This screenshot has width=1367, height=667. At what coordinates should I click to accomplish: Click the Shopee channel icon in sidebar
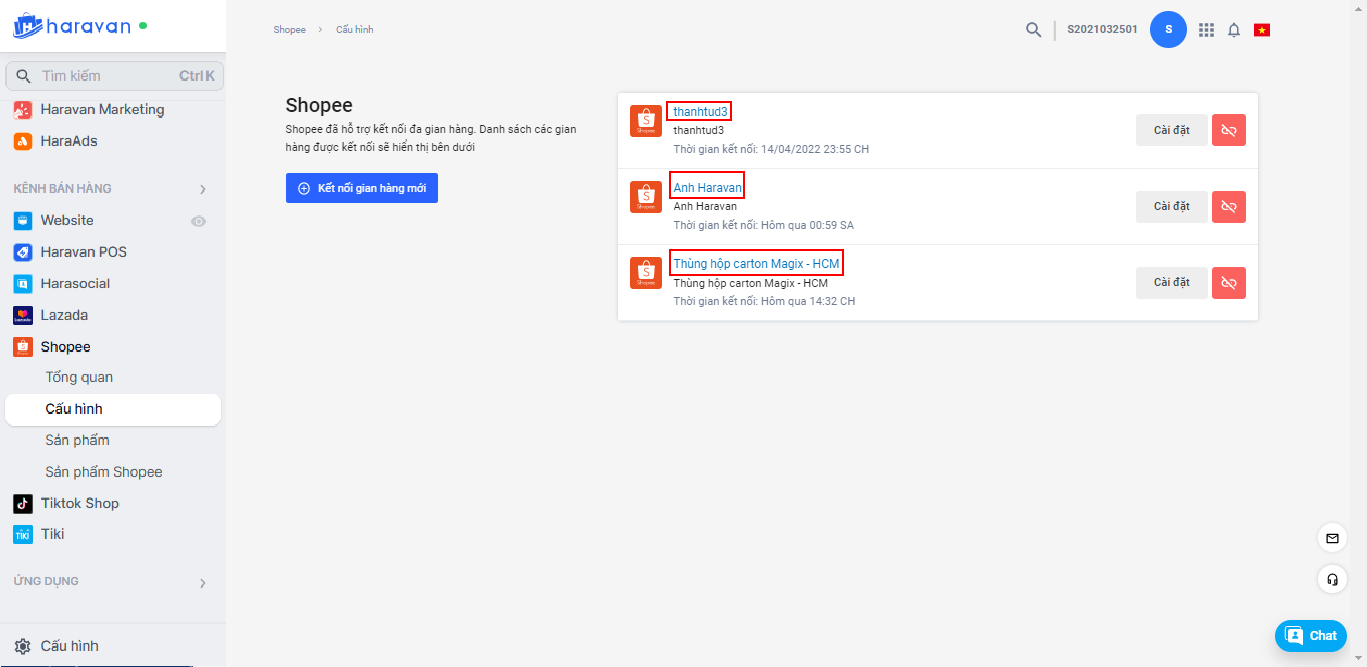coord(23,347)
